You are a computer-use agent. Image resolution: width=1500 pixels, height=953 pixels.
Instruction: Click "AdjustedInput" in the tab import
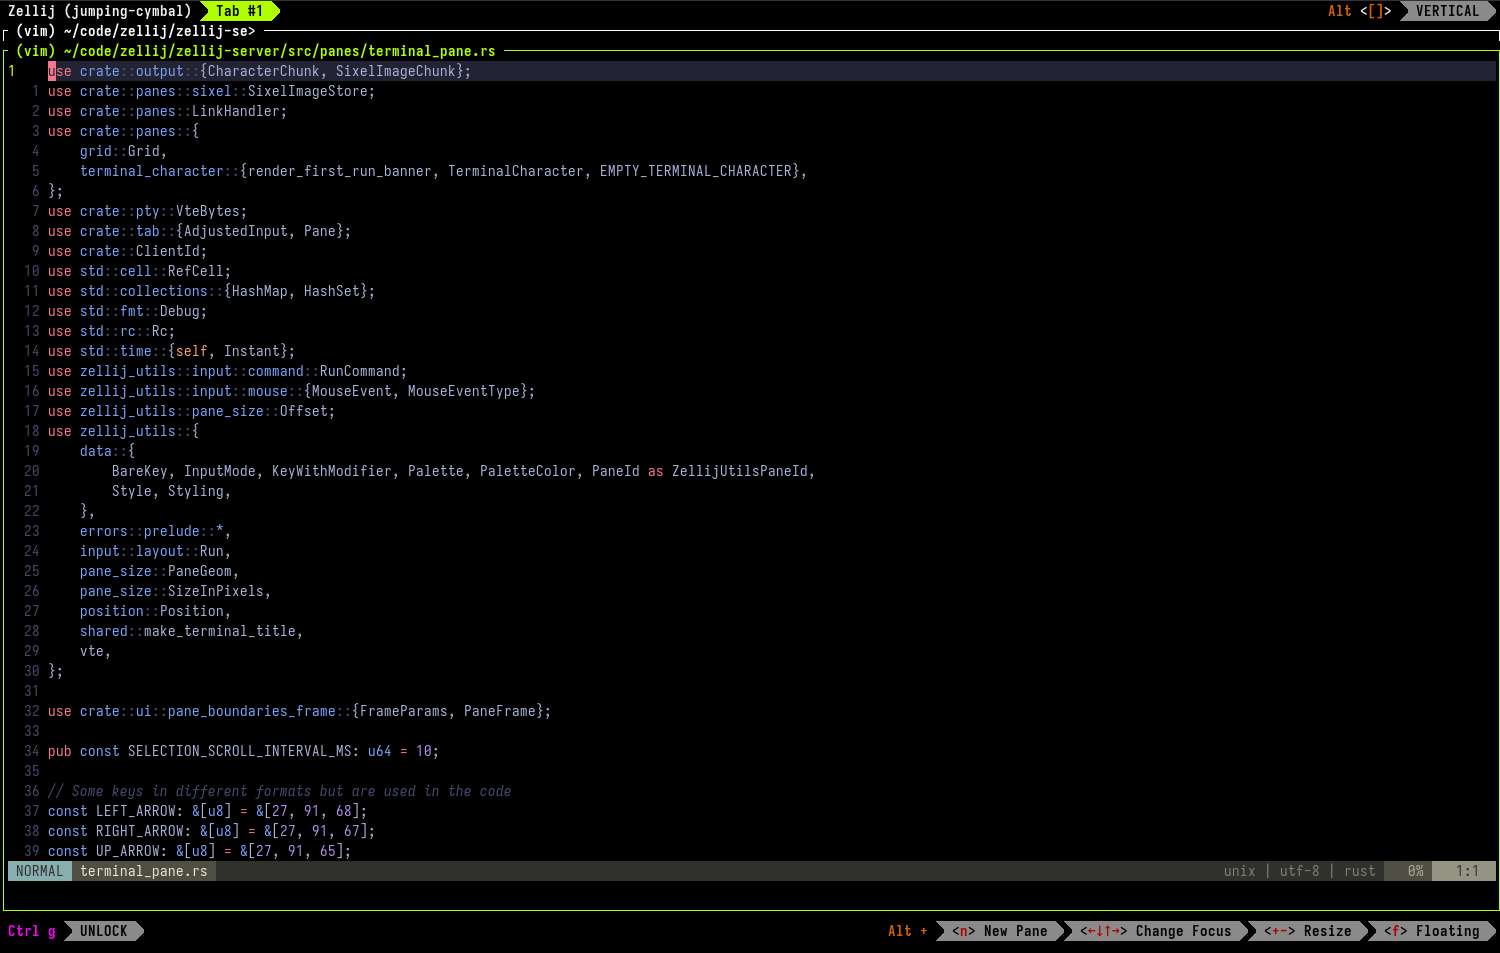(236, 231)
